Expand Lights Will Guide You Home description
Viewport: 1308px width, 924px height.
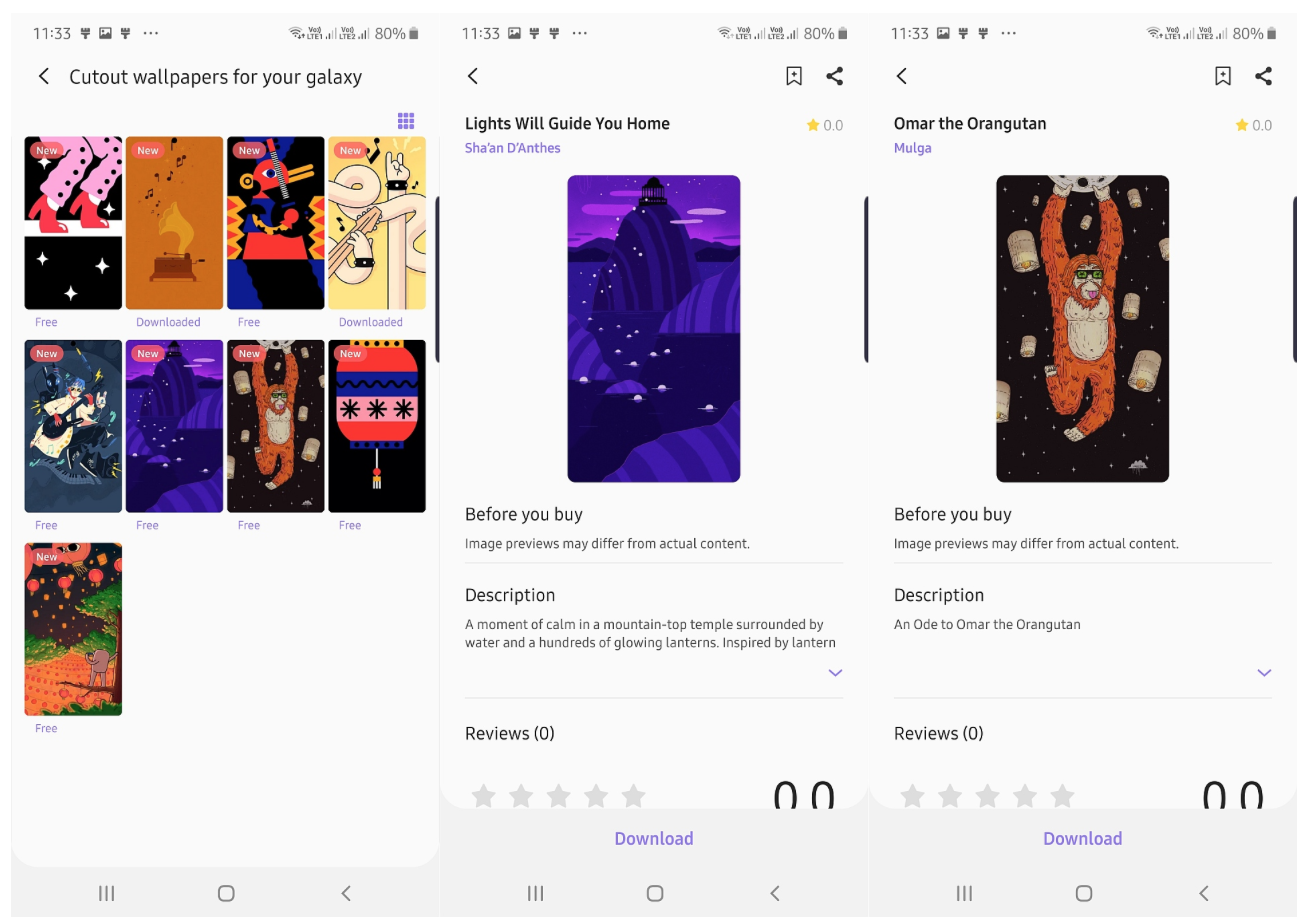click(836, 673)
